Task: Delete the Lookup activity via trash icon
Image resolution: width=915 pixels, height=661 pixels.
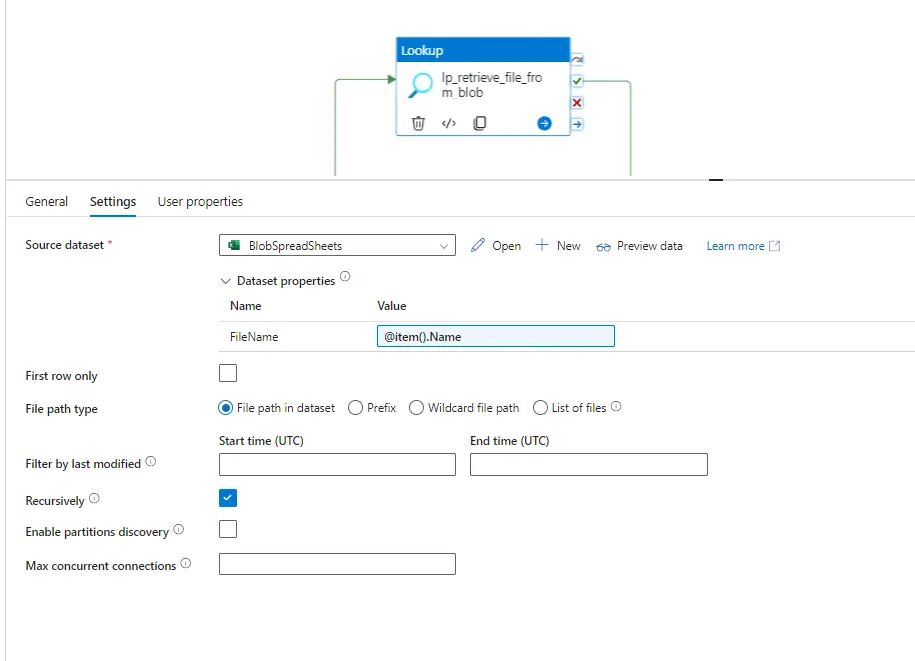Action: click(x=418, y=123)
